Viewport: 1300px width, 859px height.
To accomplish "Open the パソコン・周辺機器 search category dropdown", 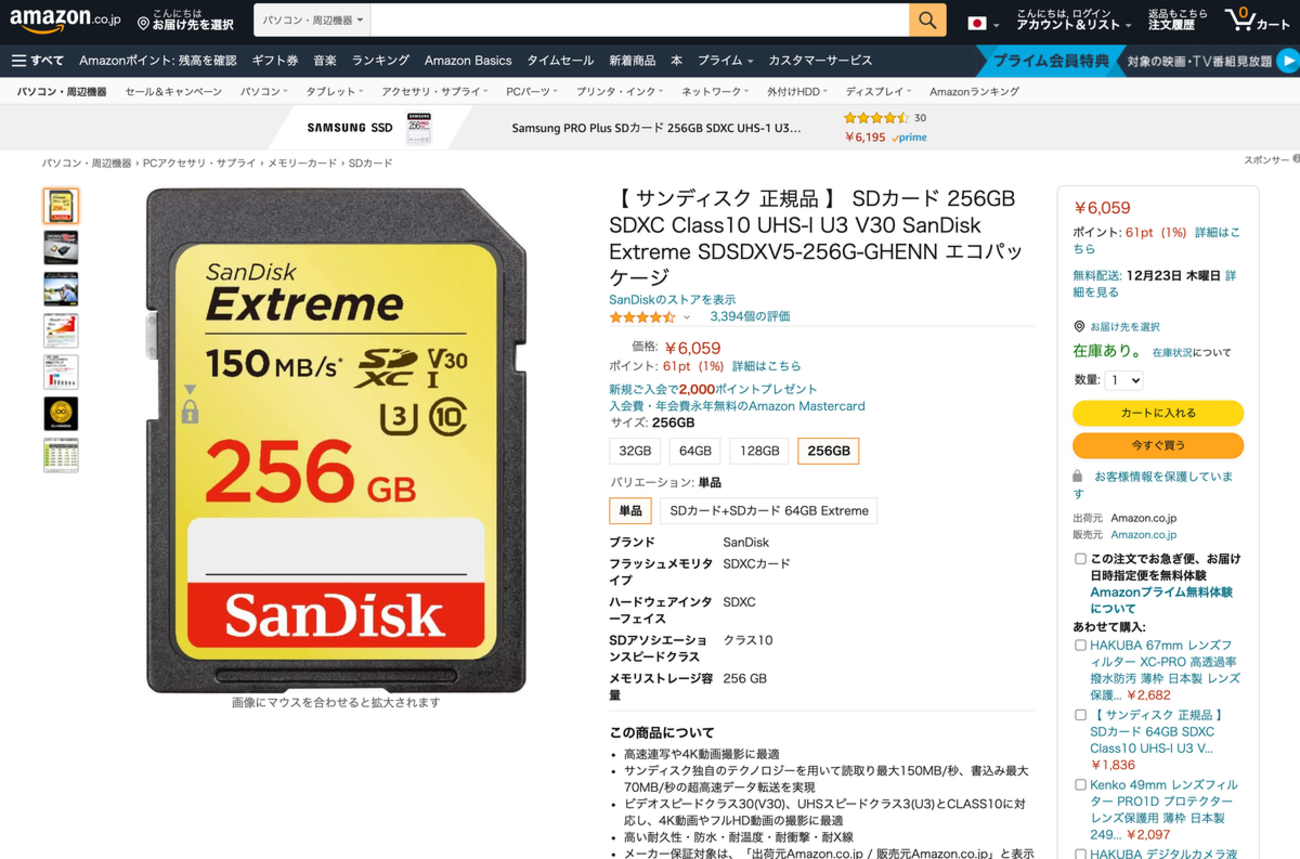I will point(313,20).
